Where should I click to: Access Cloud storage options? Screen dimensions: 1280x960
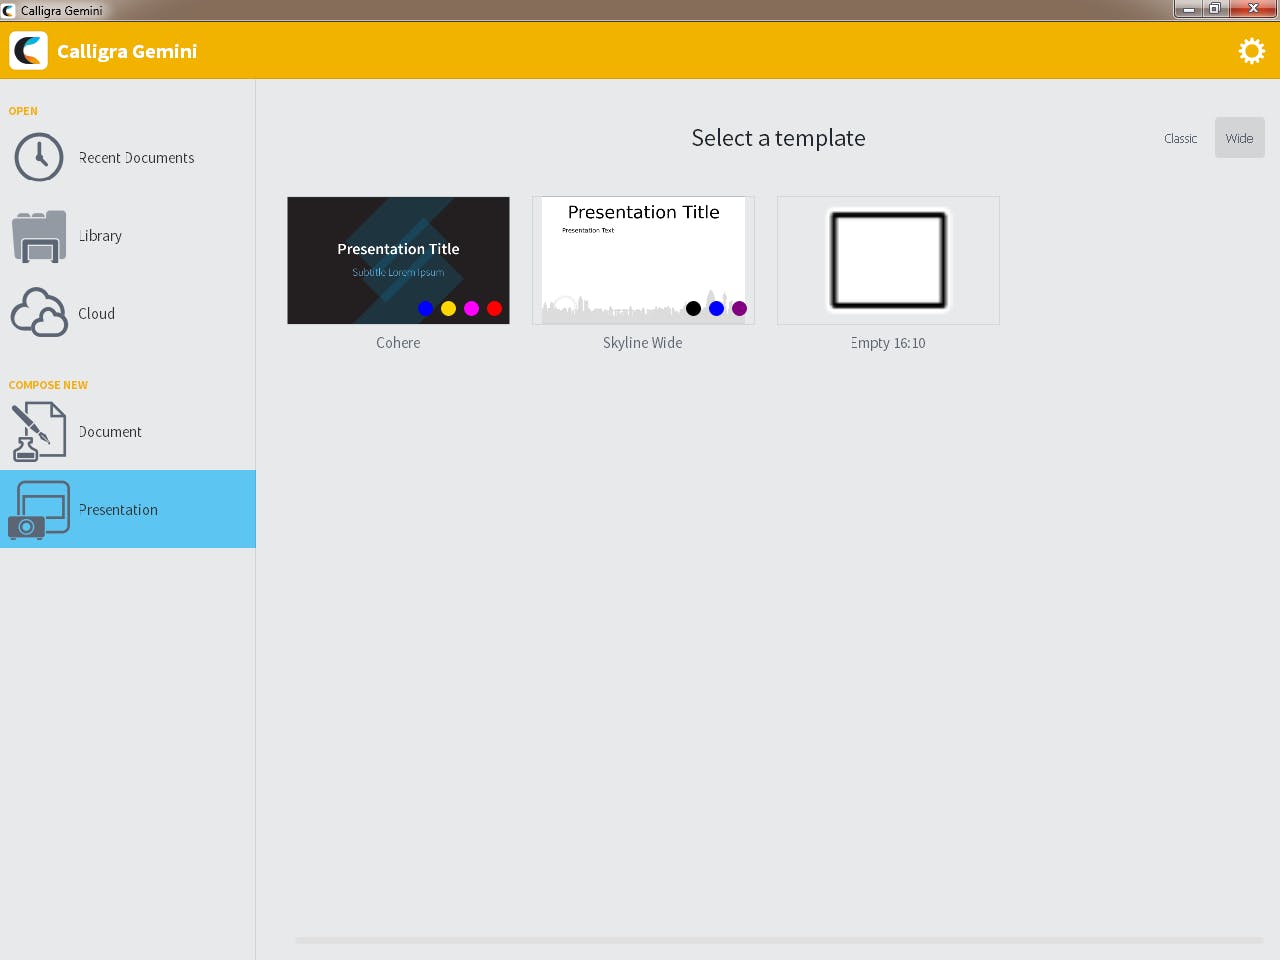[96, 313]
